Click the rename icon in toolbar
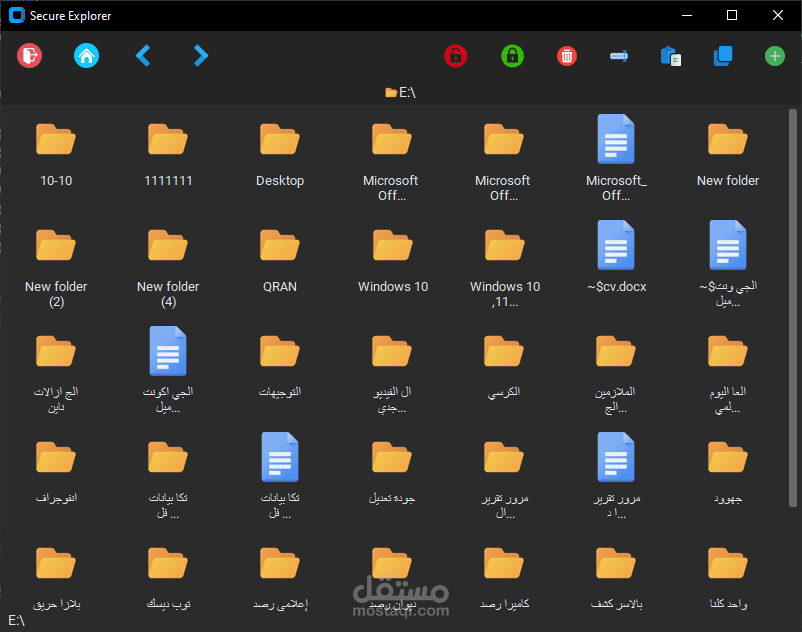 (619, 56)
